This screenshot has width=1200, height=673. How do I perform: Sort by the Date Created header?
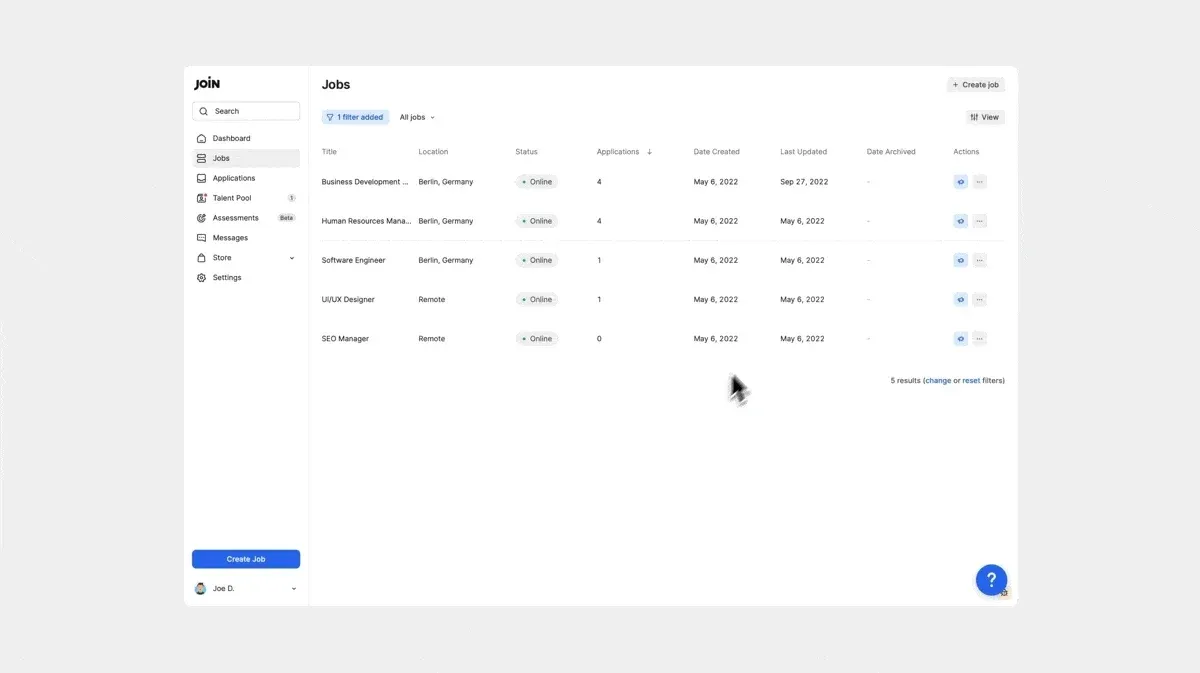[717, 152]
